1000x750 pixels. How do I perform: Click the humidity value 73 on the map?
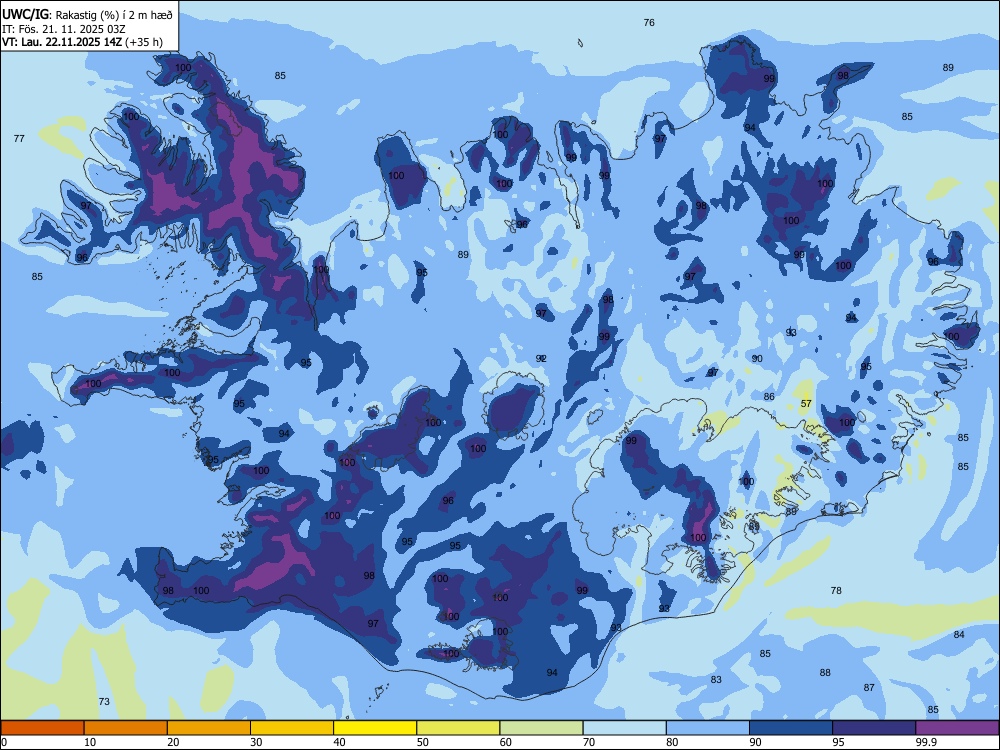(x=104, y=702)
